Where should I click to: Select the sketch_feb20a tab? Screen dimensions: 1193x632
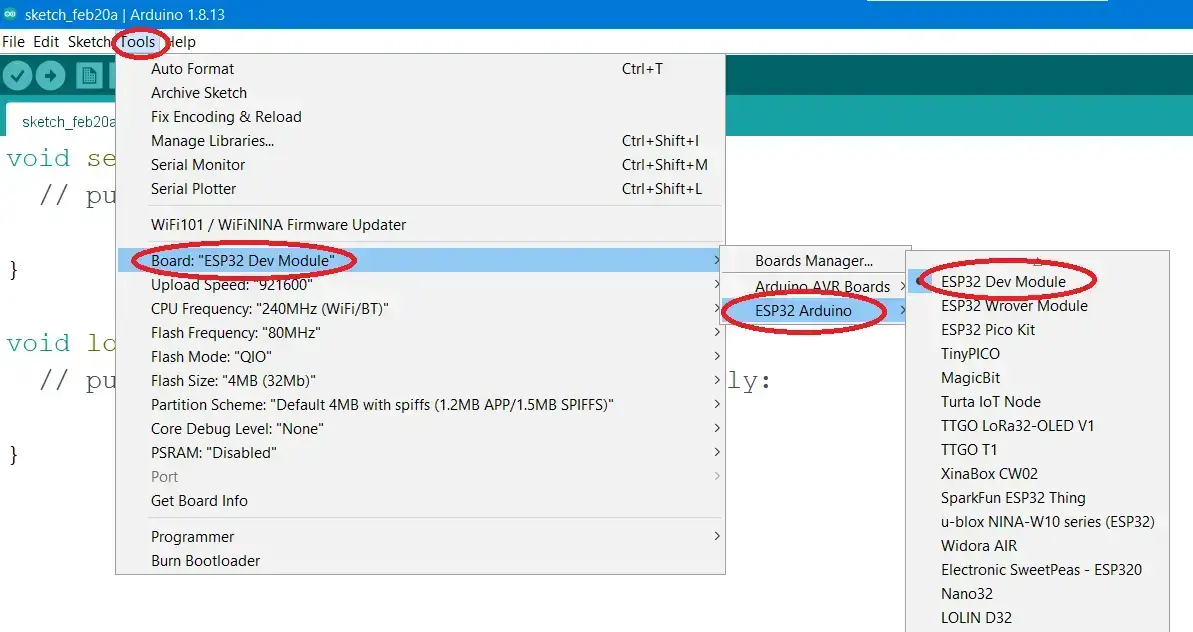point(68,122)
